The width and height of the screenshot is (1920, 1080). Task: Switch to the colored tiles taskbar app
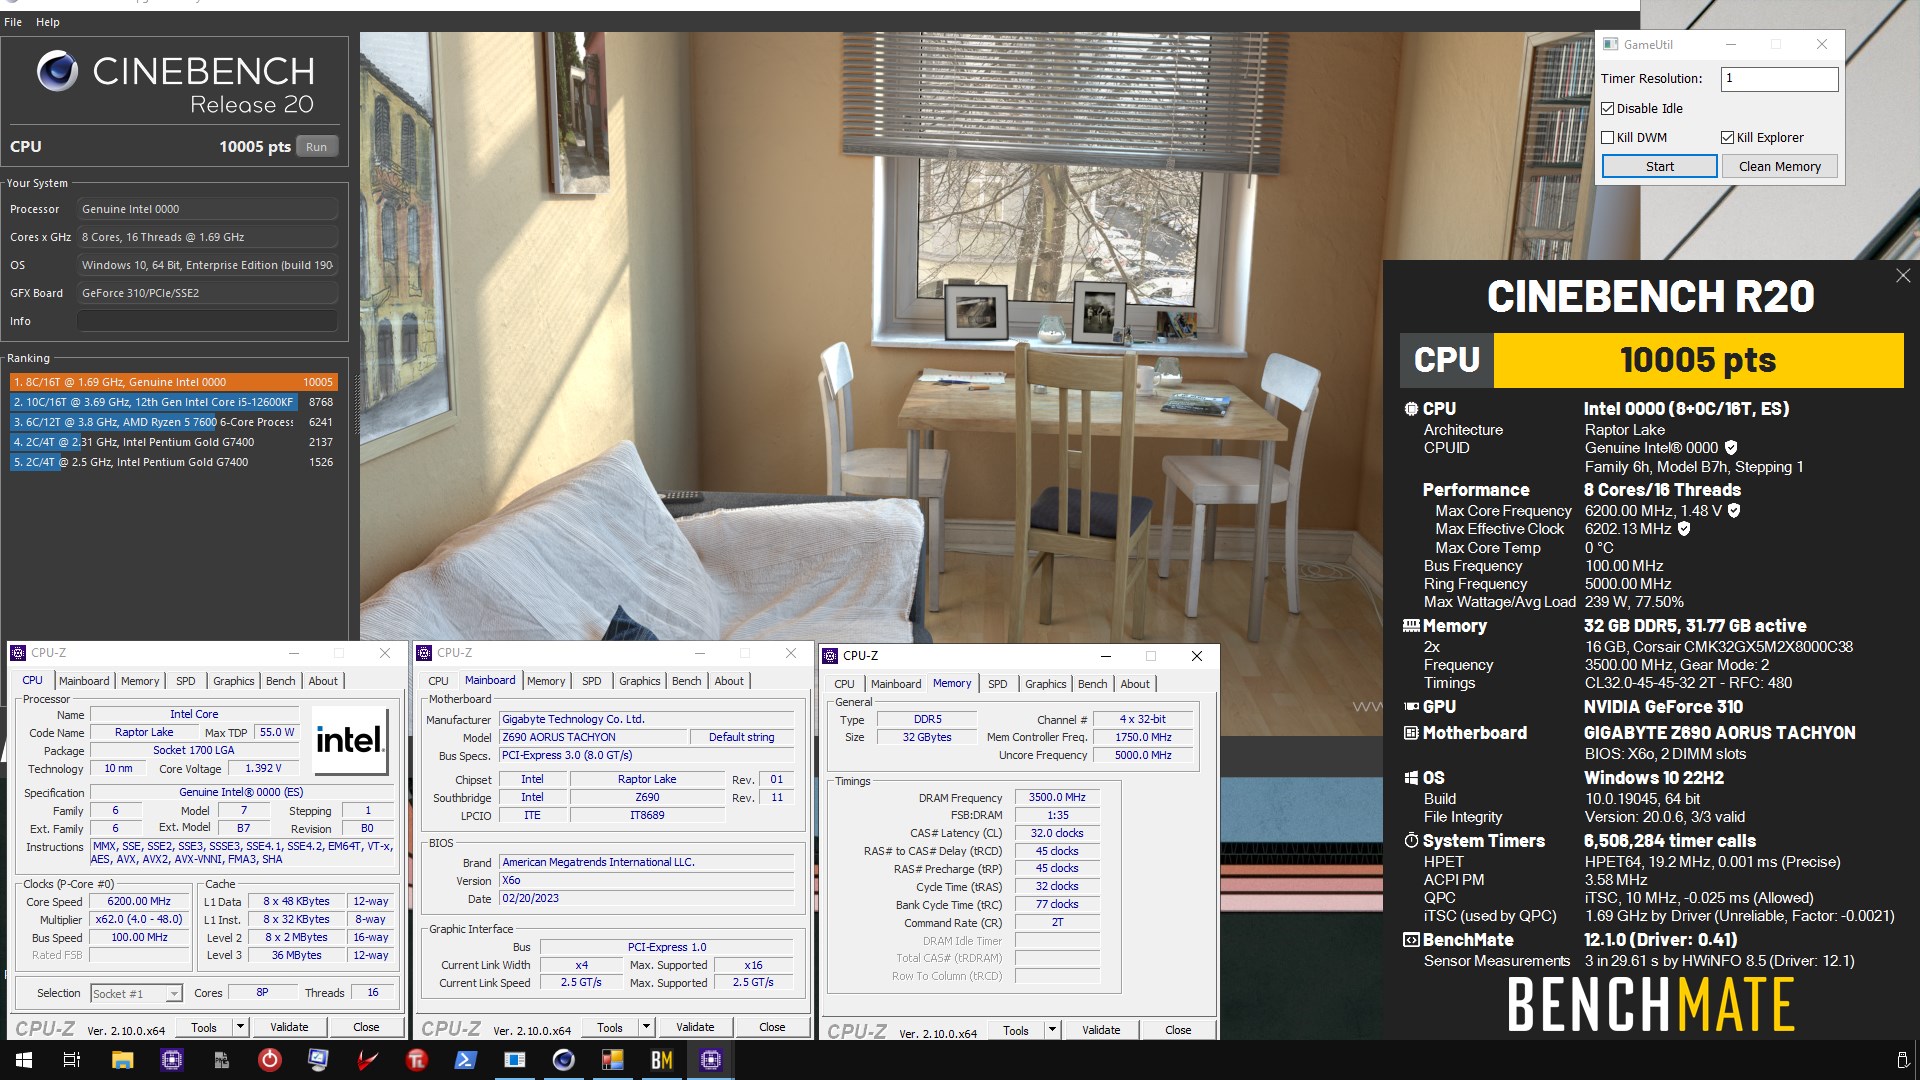(x=612, y=1060)
